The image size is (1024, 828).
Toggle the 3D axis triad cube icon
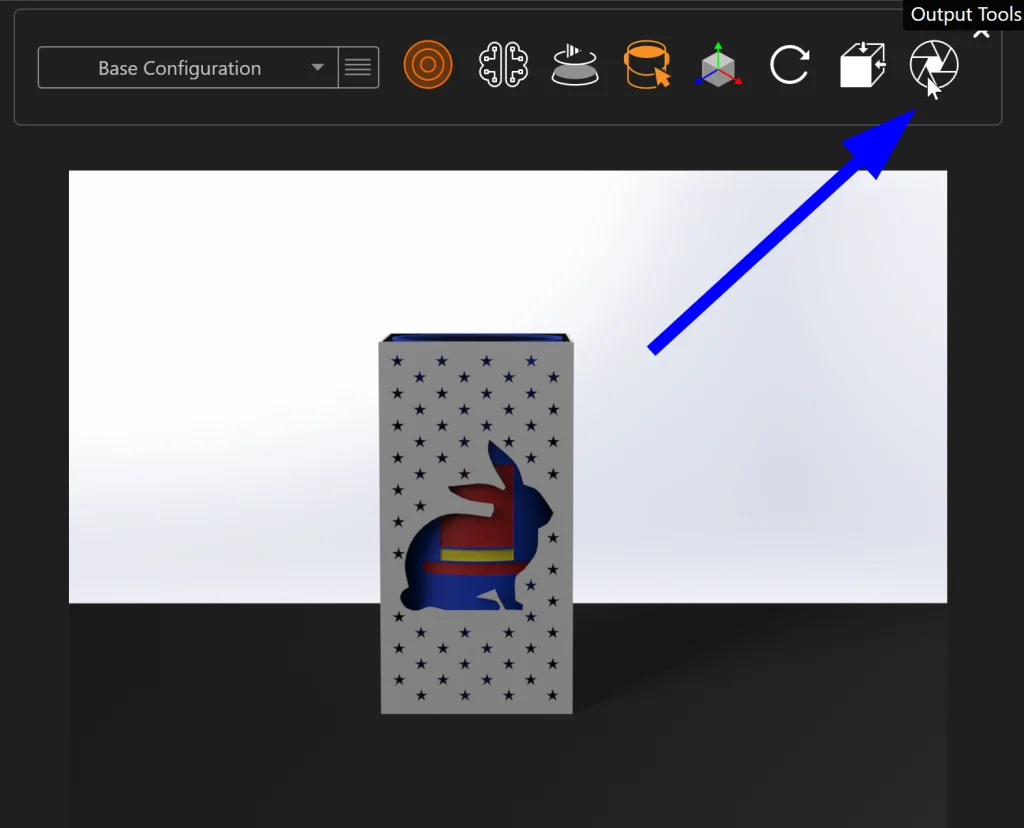(718, 65)
